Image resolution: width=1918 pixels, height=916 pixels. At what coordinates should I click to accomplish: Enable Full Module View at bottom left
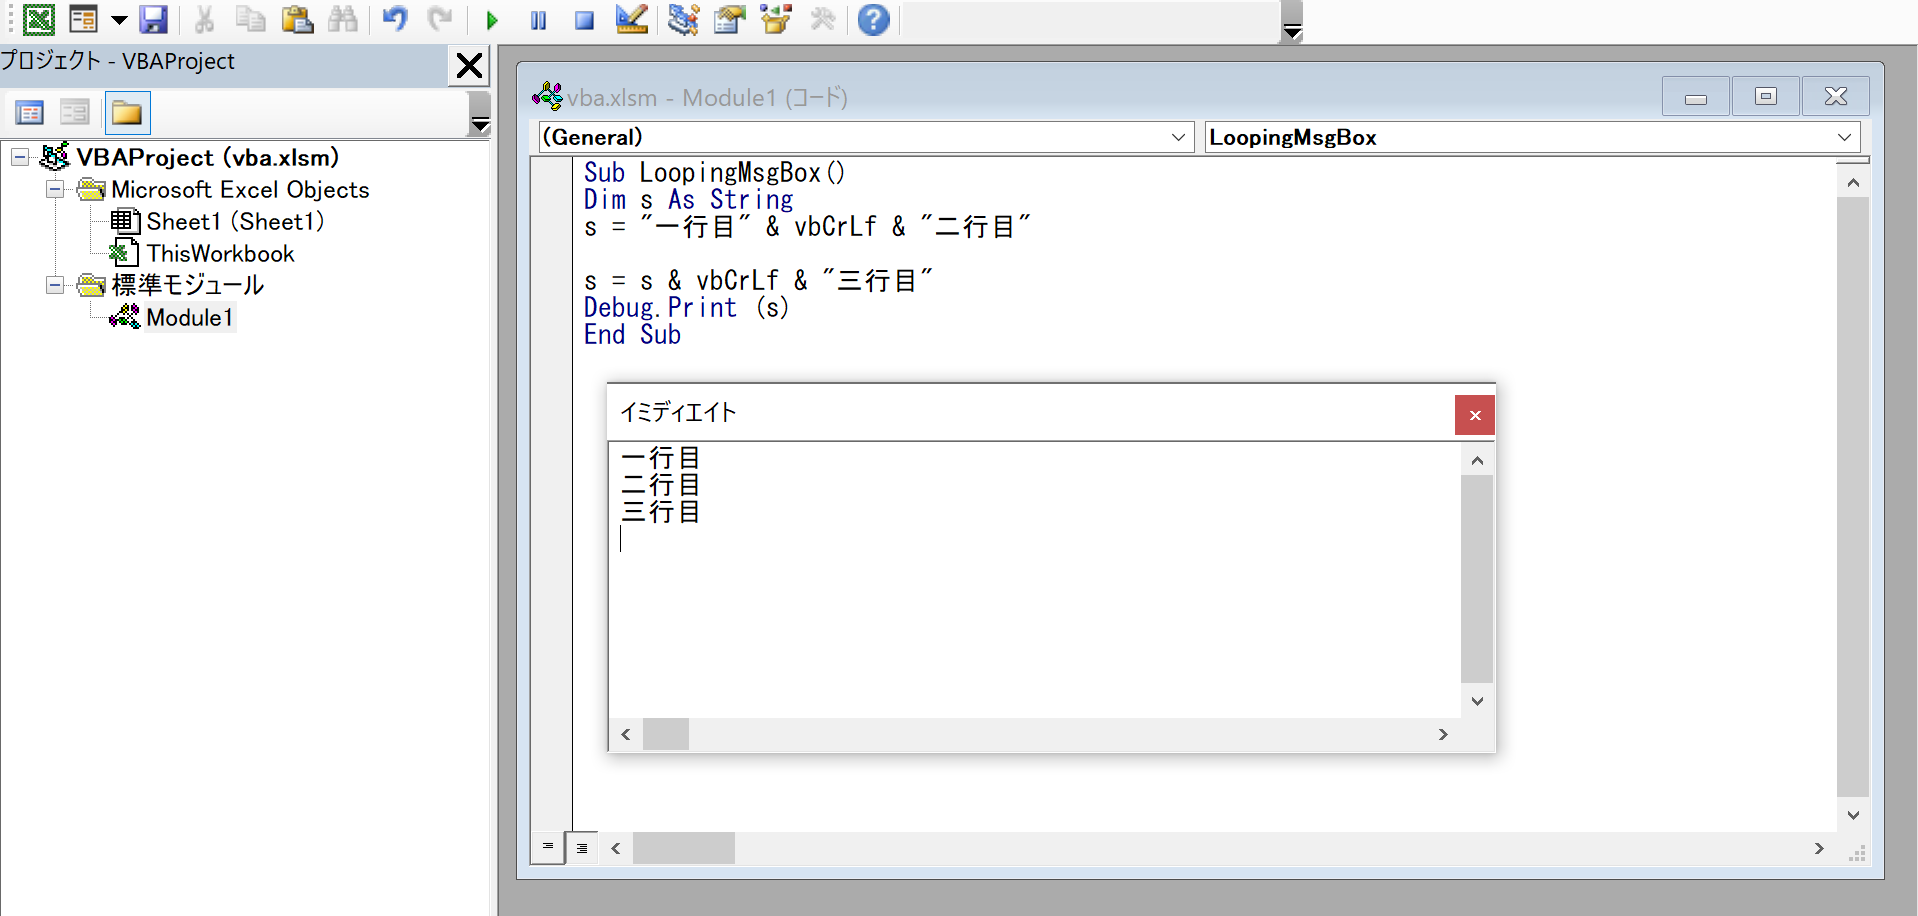pyautogui.click(x=582, y=847)
